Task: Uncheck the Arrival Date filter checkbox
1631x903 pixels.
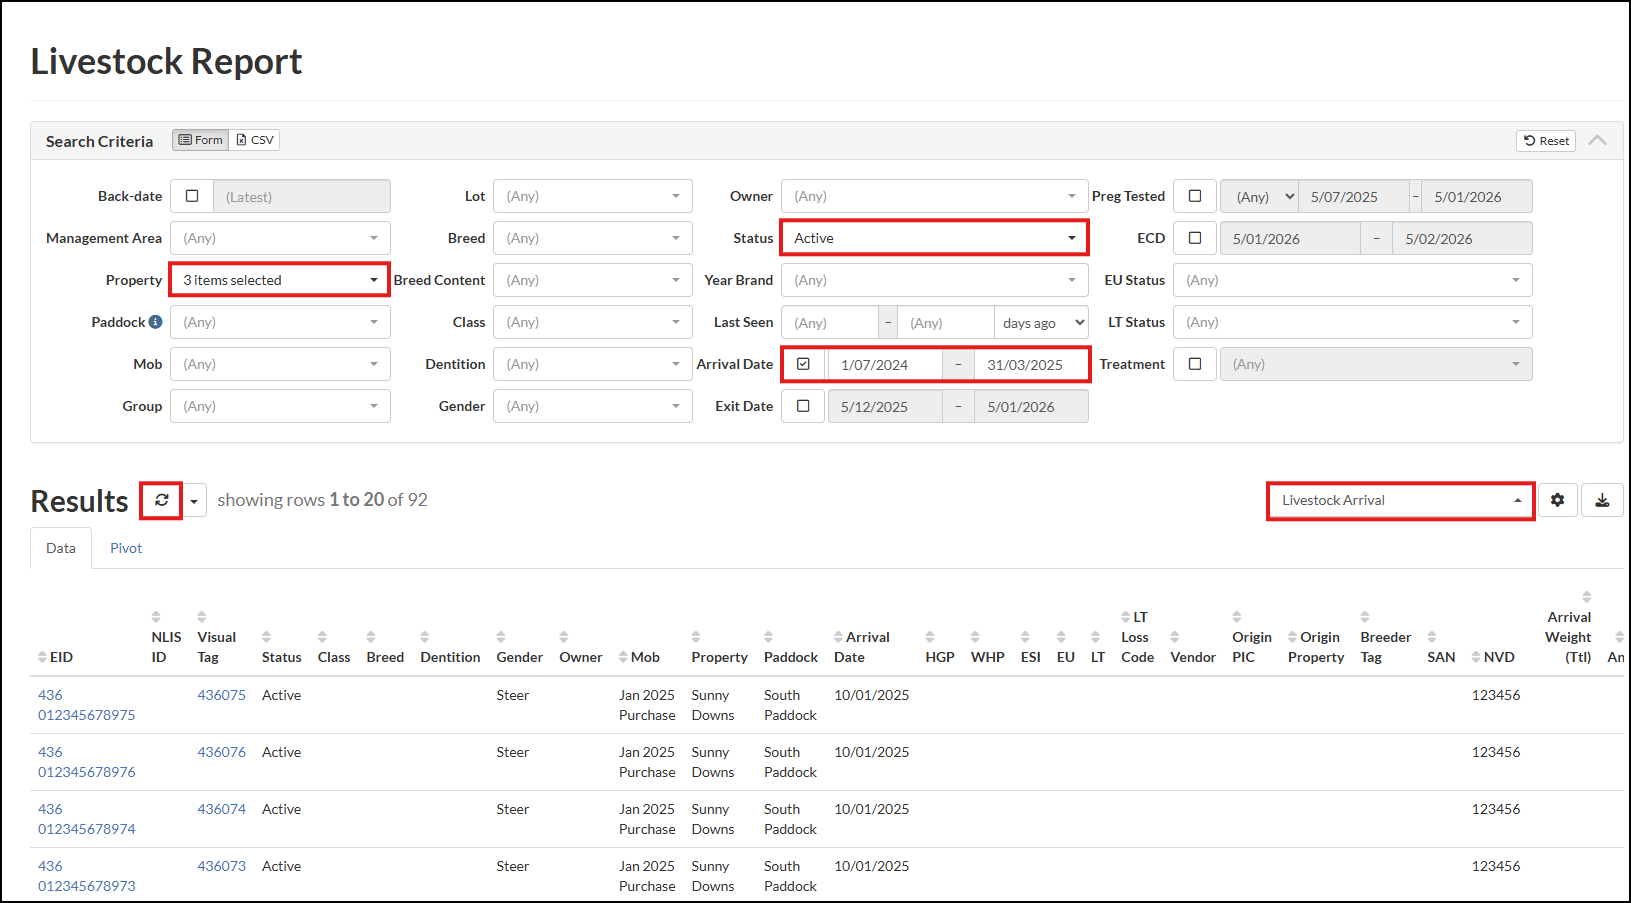Action: (803, 364)
